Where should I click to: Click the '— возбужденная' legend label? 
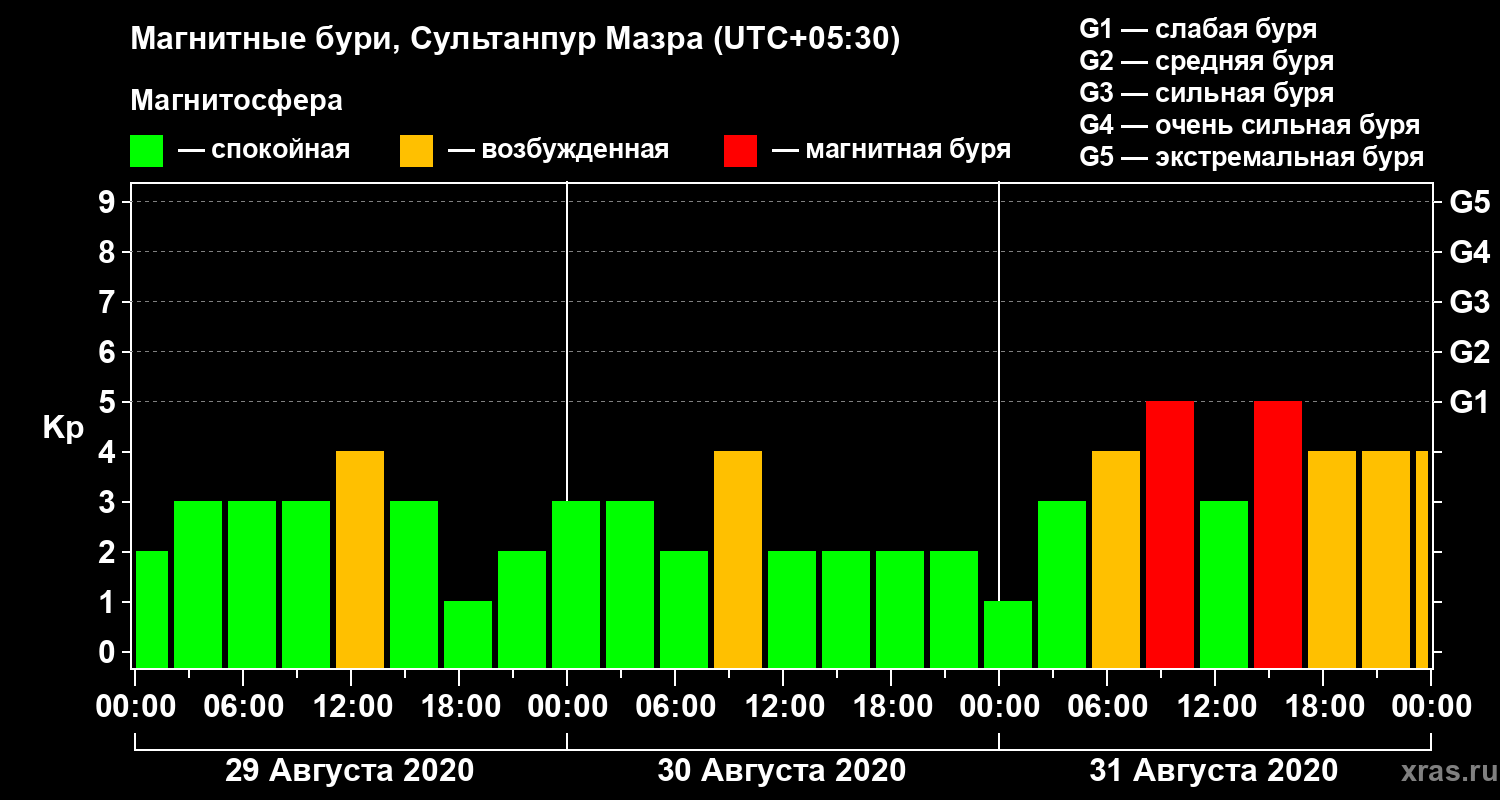click(x=558, y=151)
